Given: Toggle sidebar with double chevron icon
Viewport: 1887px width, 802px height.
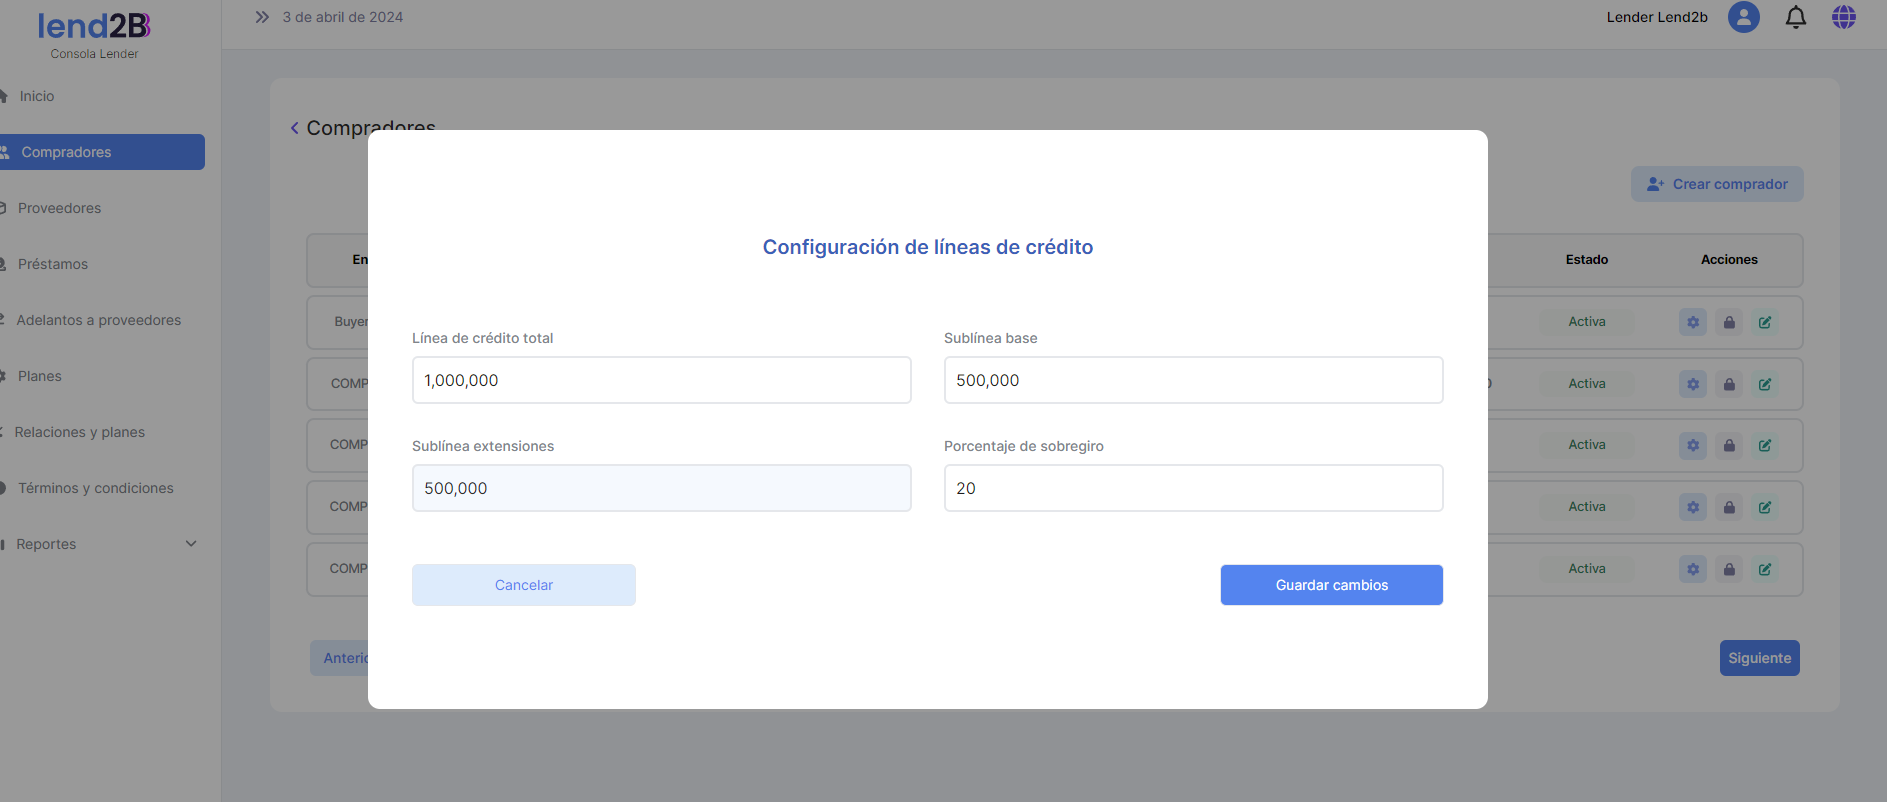Looking at the screenshot, I should coord(262,17).
